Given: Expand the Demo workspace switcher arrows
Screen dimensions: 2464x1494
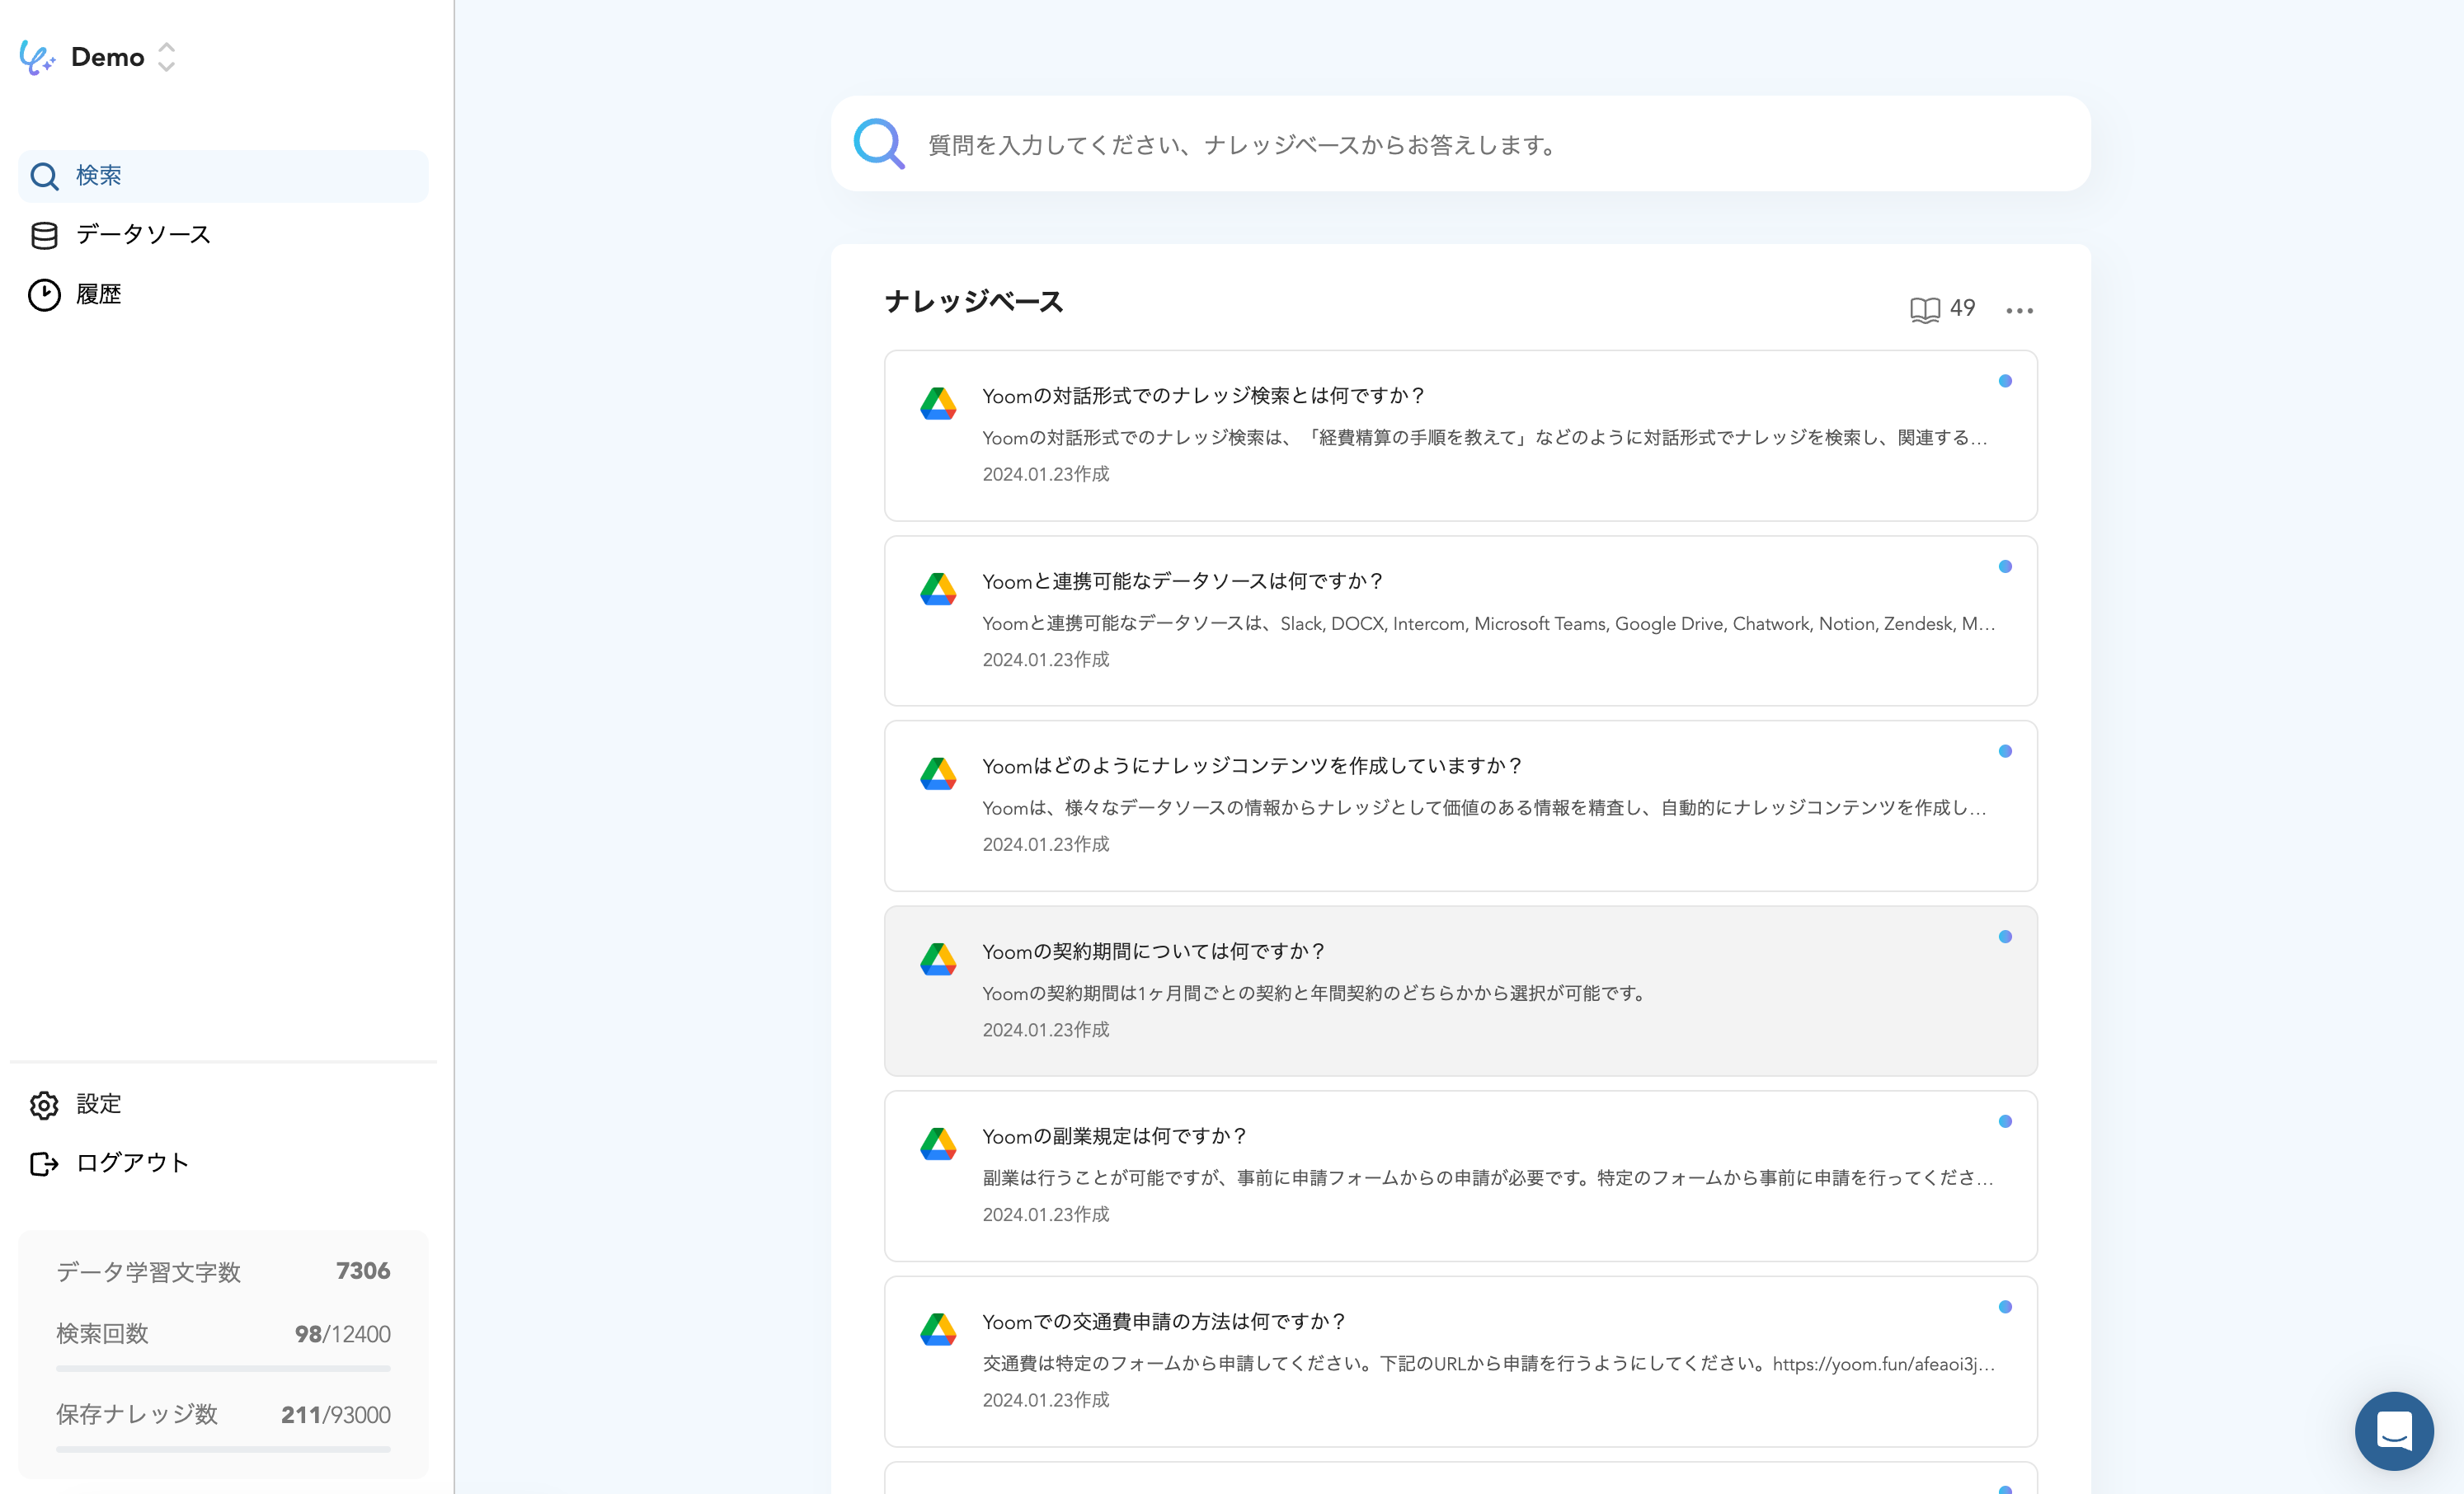Looking at the screenshot, I should 167,57.
